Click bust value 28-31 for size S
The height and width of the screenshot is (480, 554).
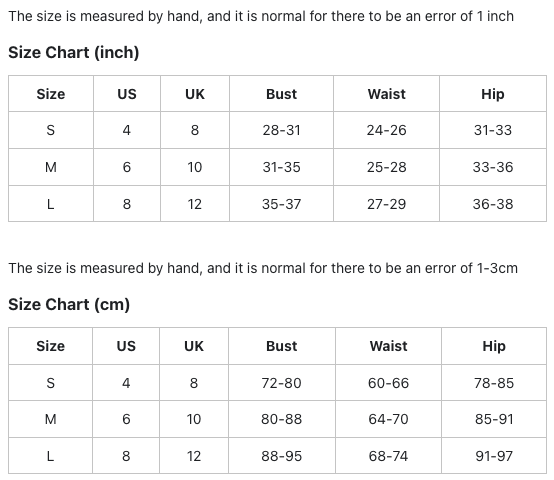tap(281, 130)
